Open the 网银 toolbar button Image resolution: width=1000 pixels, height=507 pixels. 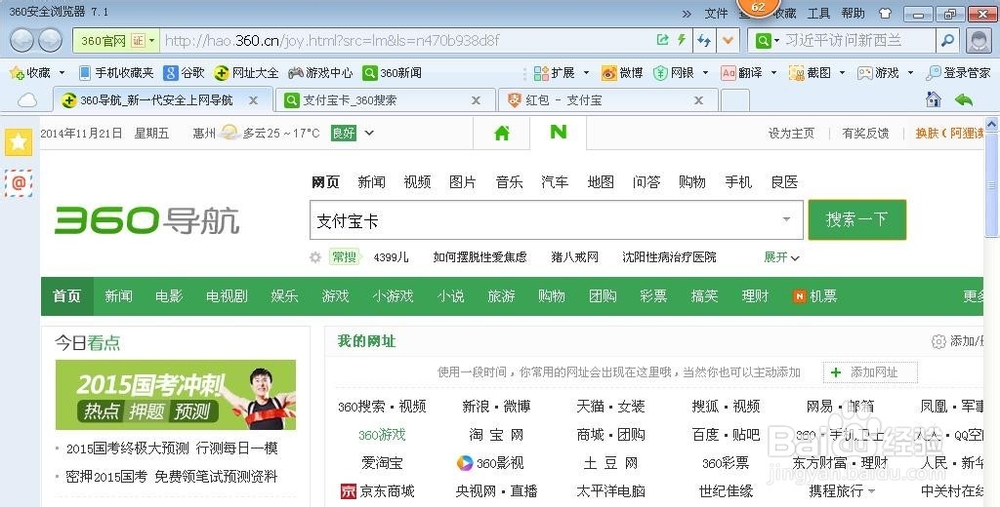pos(673,73)
